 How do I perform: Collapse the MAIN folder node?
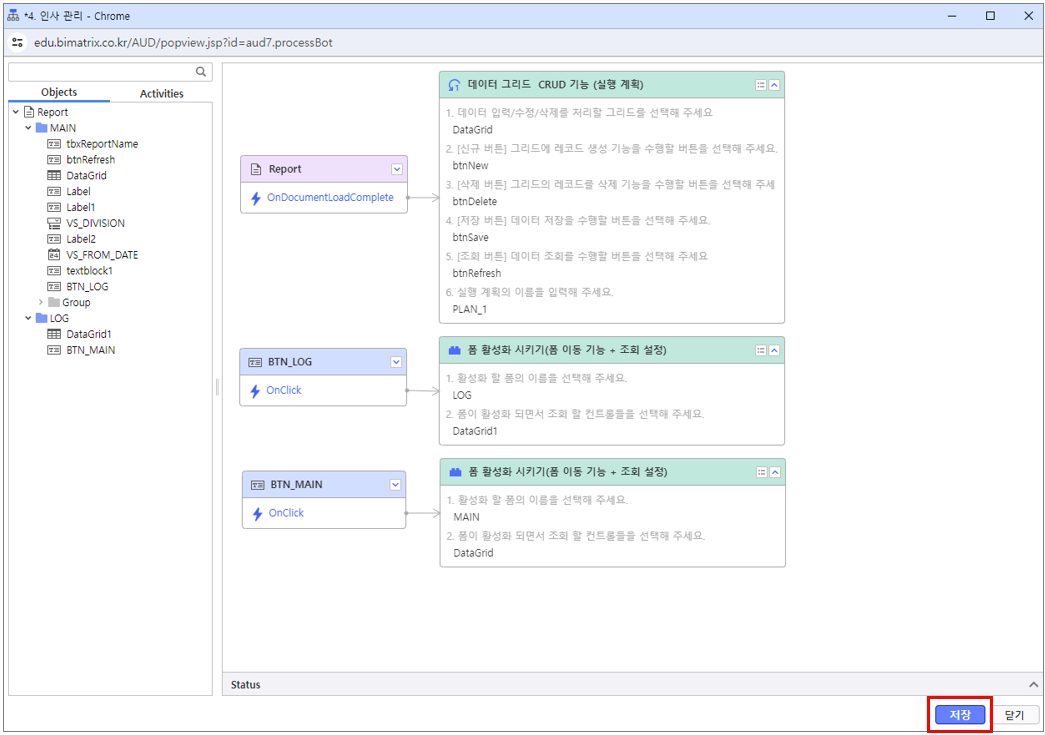tap(28, 128)
